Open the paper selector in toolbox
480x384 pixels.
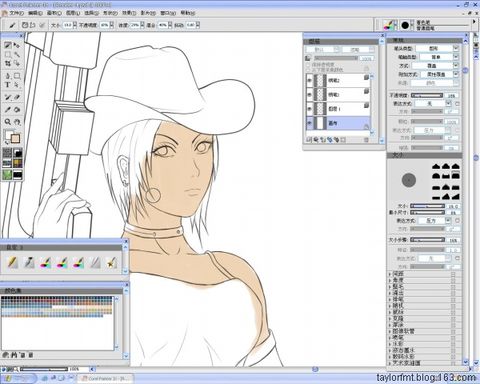pyautogui.click(x=7, y=153)
